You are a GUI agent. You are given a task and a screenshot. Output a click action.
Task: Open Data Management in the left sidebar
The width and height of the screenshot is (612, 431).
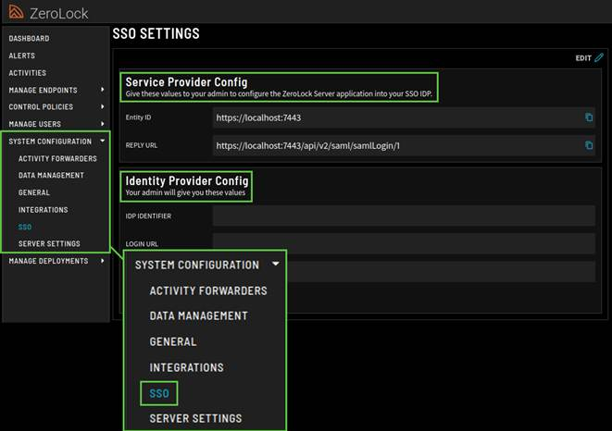(51, 175)
